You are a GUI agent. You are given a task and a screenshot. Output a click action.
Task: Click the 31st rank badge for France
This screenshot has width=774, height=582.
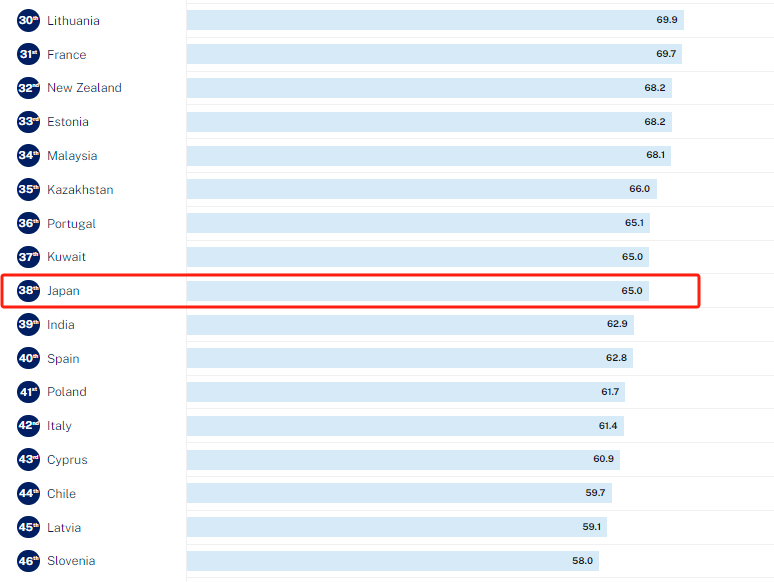click(28, 54)
